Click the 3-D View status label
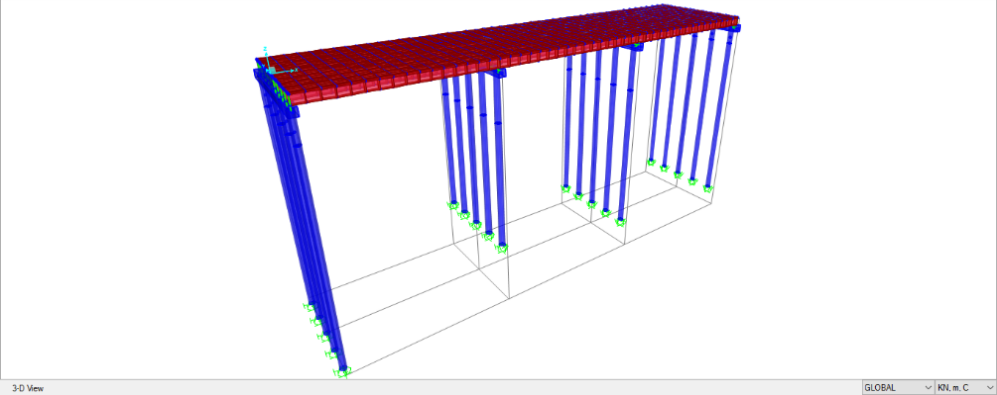Viewport: 997px width, 395px height. [28, 388]
